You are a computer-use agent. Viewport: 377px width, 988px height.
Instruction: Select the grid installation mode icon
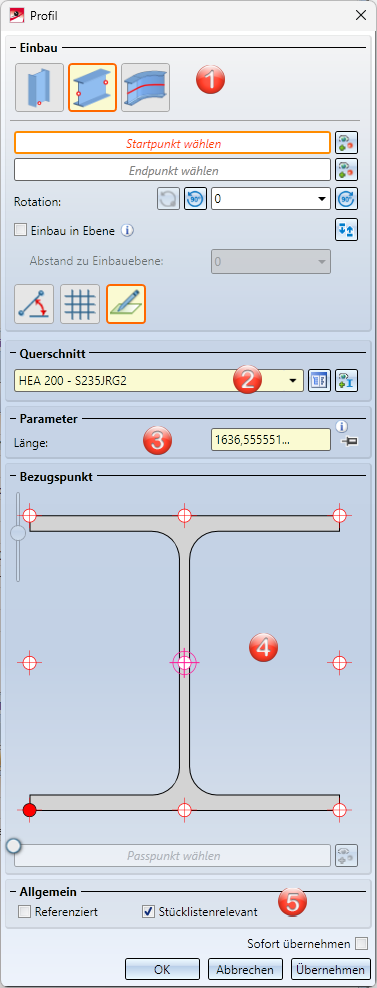tap(80, 304)
